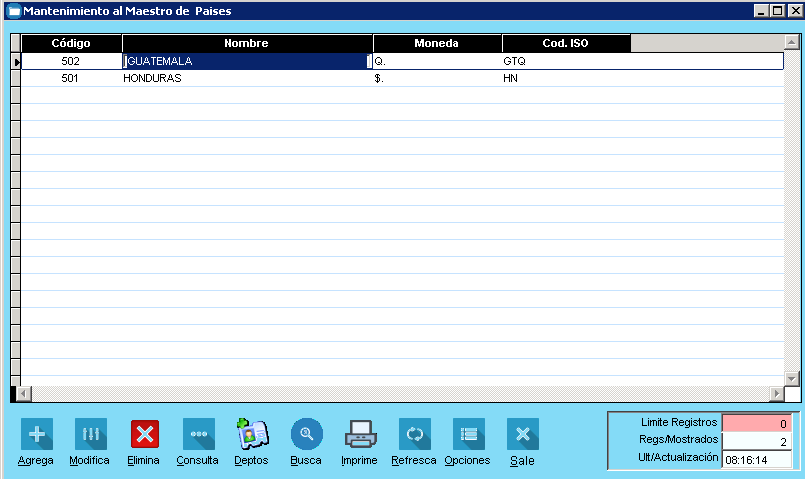
Task: Click the Busca magnifier icon
Action: click(306, 434)
